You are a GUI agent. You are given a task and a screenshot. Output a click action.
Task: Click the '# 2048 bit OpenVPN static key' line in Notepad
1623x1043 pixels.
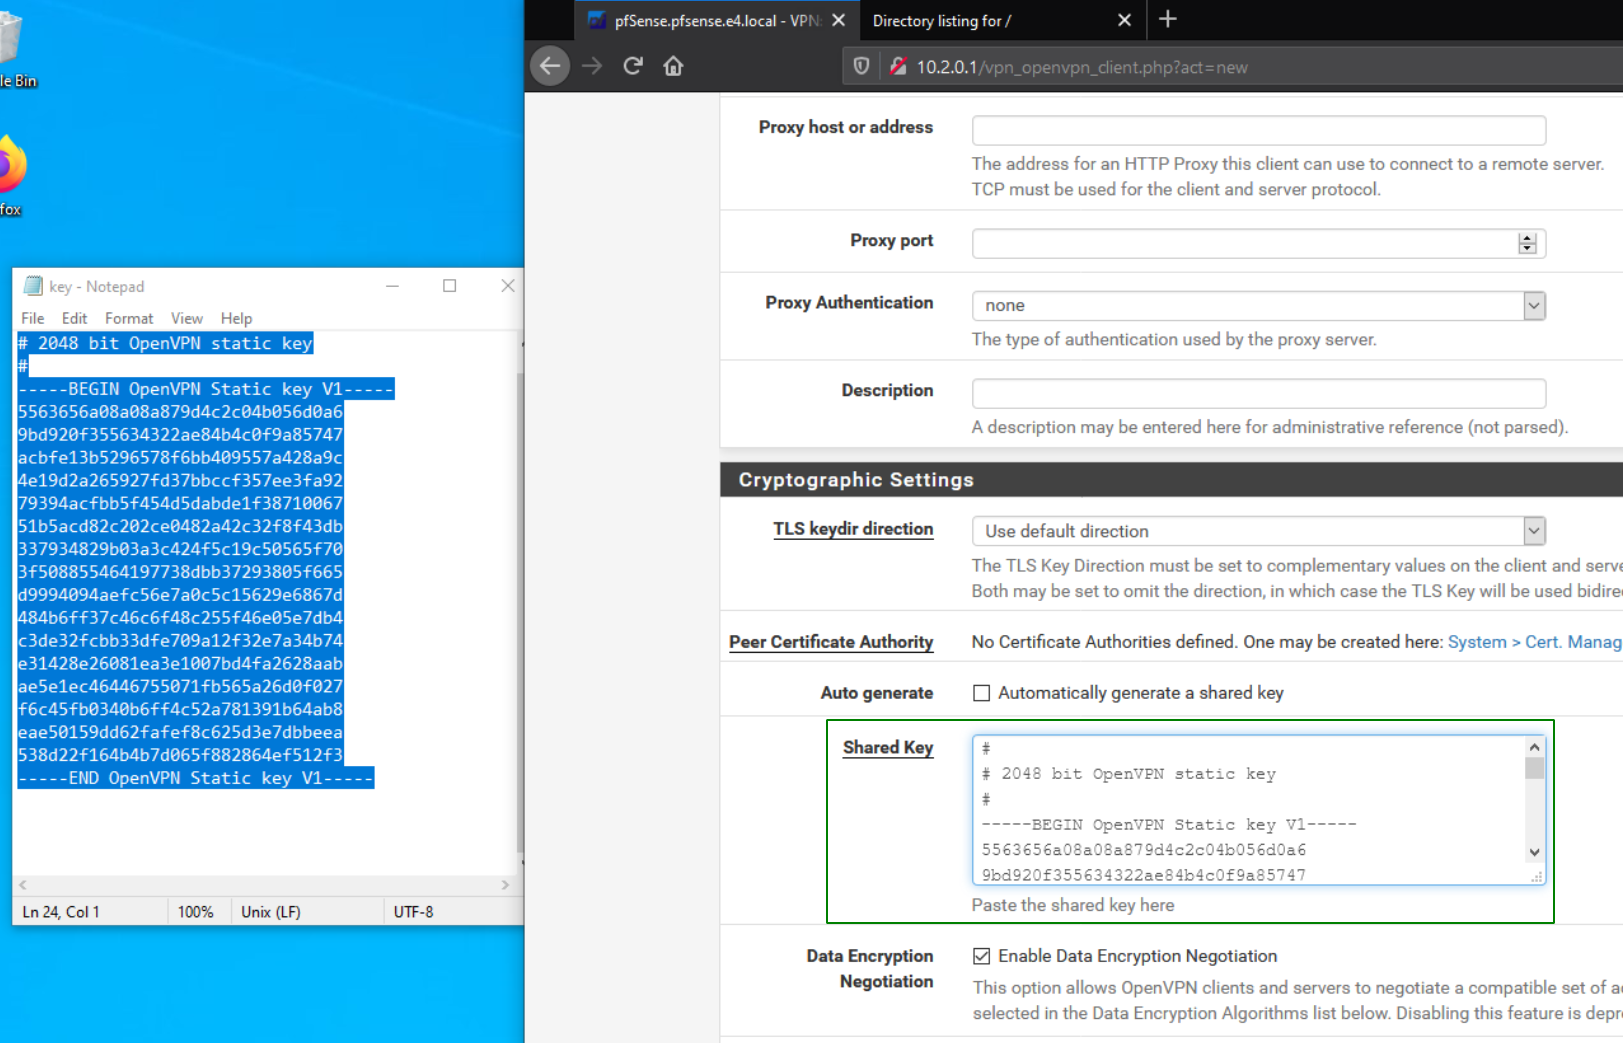point(165,343)
